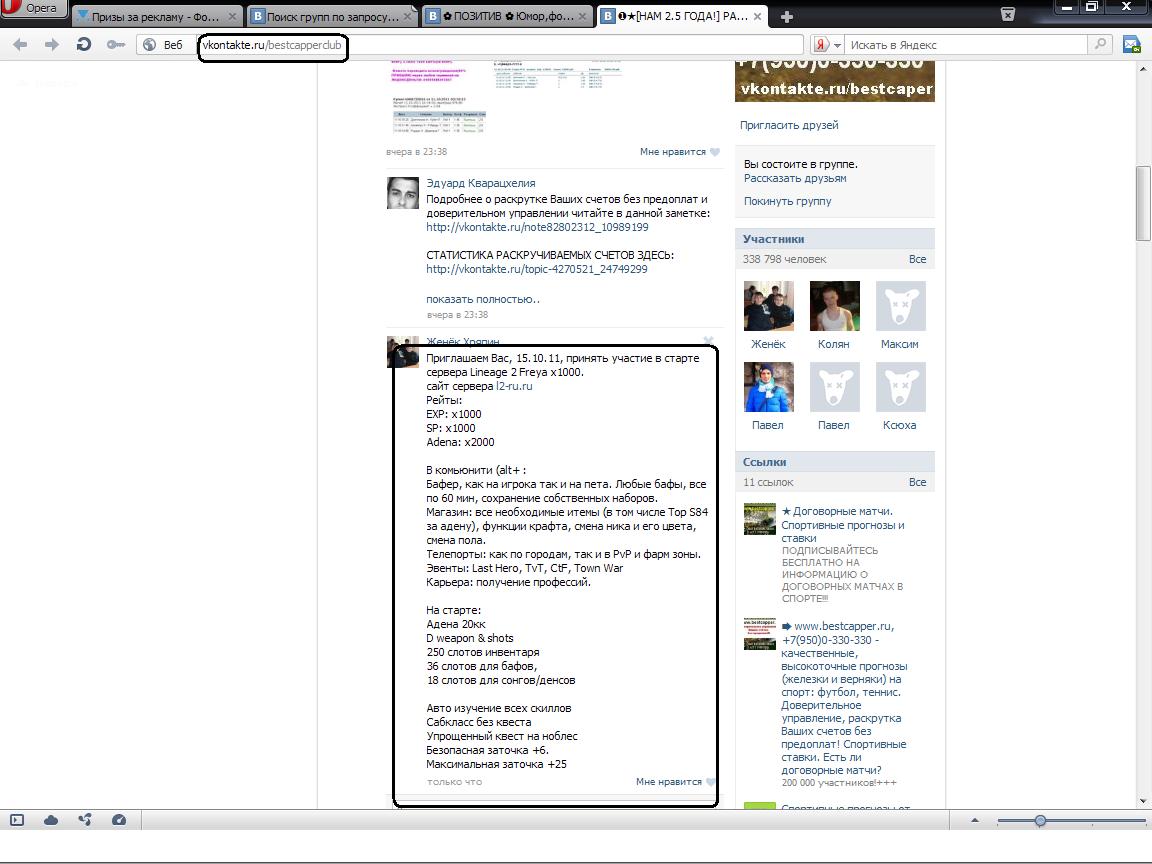Close the 'ПОЗИТИВ Юмор' tab
The image size is (1152, 864).
pos(583,16)
